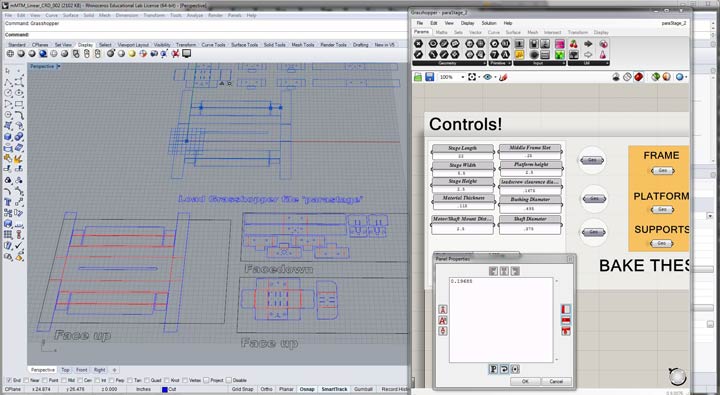Select the cherry icon in the Util panel

tap(574, 44)
